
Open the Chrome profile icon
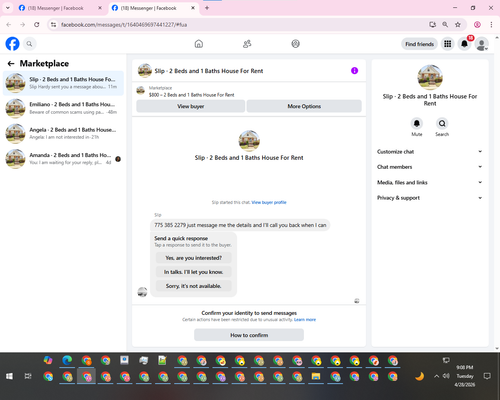click(477, 25)
